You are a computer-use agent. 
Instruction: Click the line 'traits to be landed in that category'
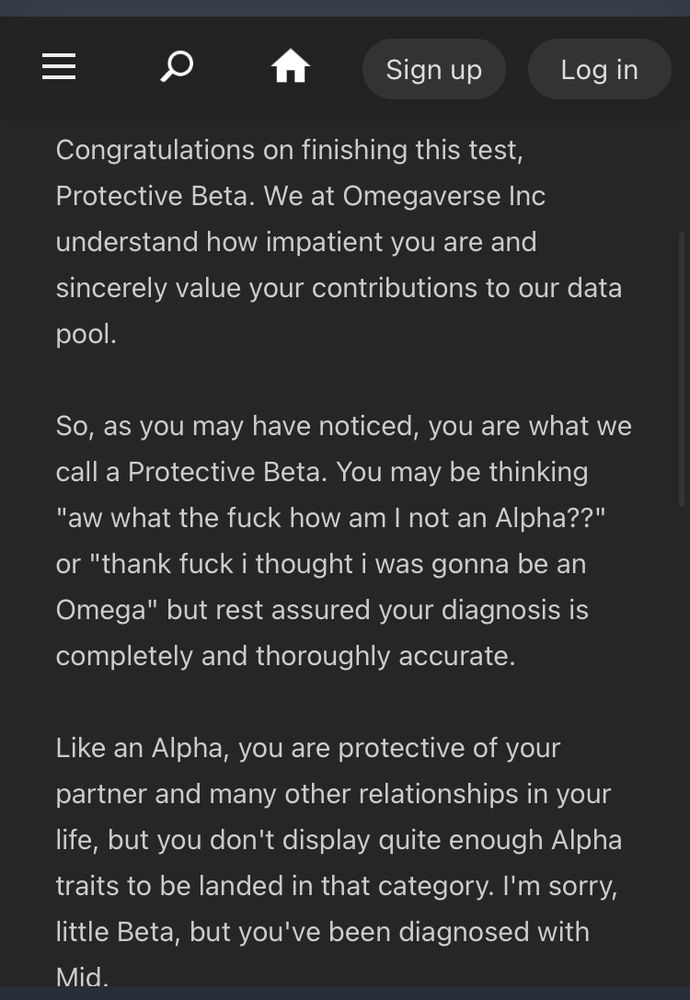point(337,886)
